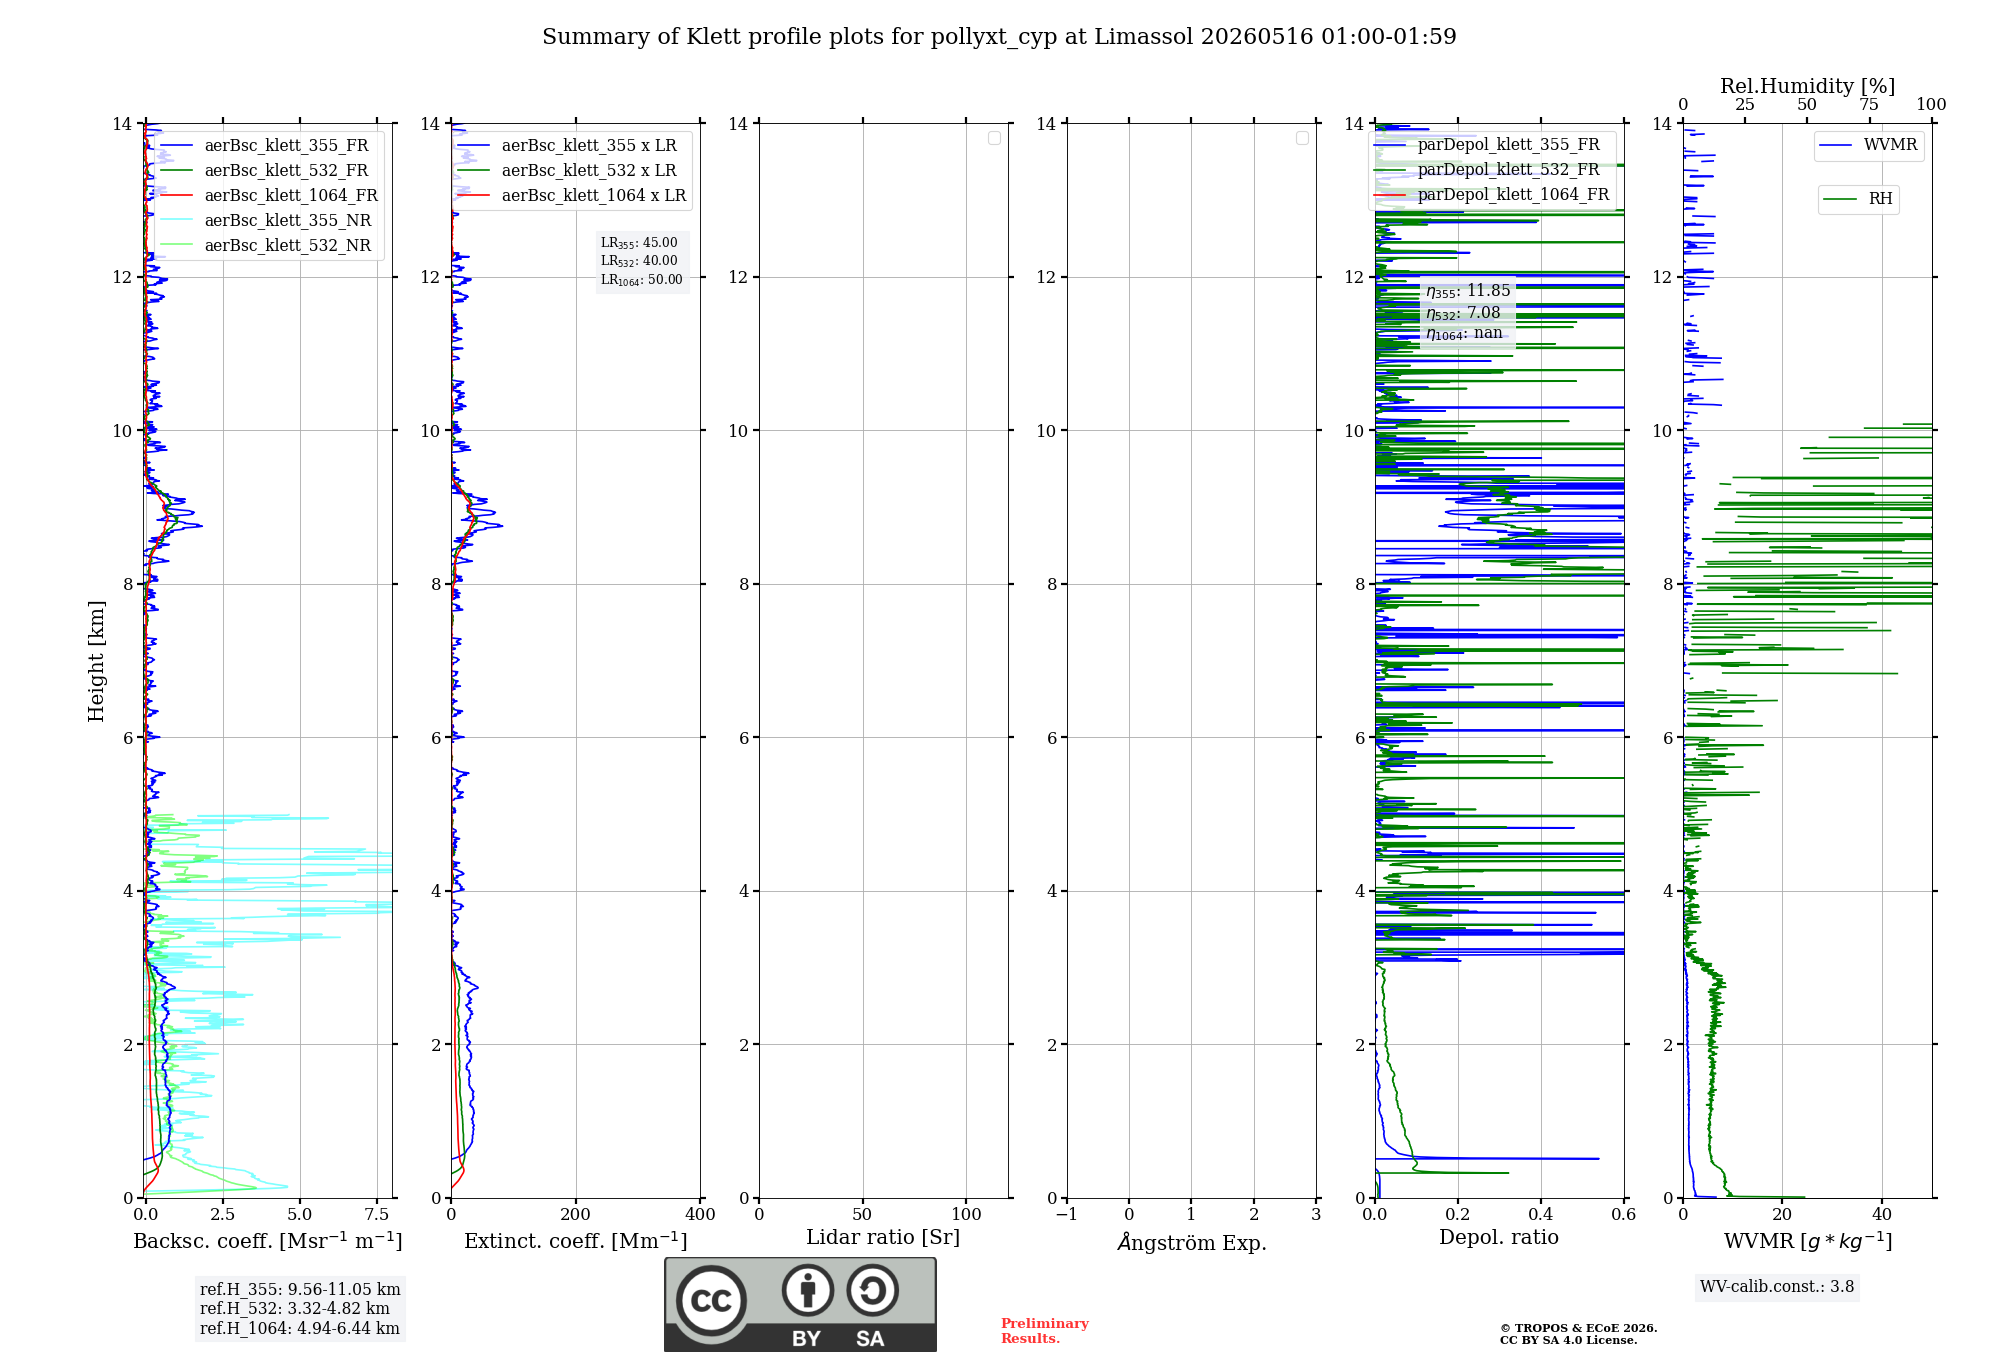Click the SA share-alike icon
Screen dimensions: 2000x1360
point(872,1290)
